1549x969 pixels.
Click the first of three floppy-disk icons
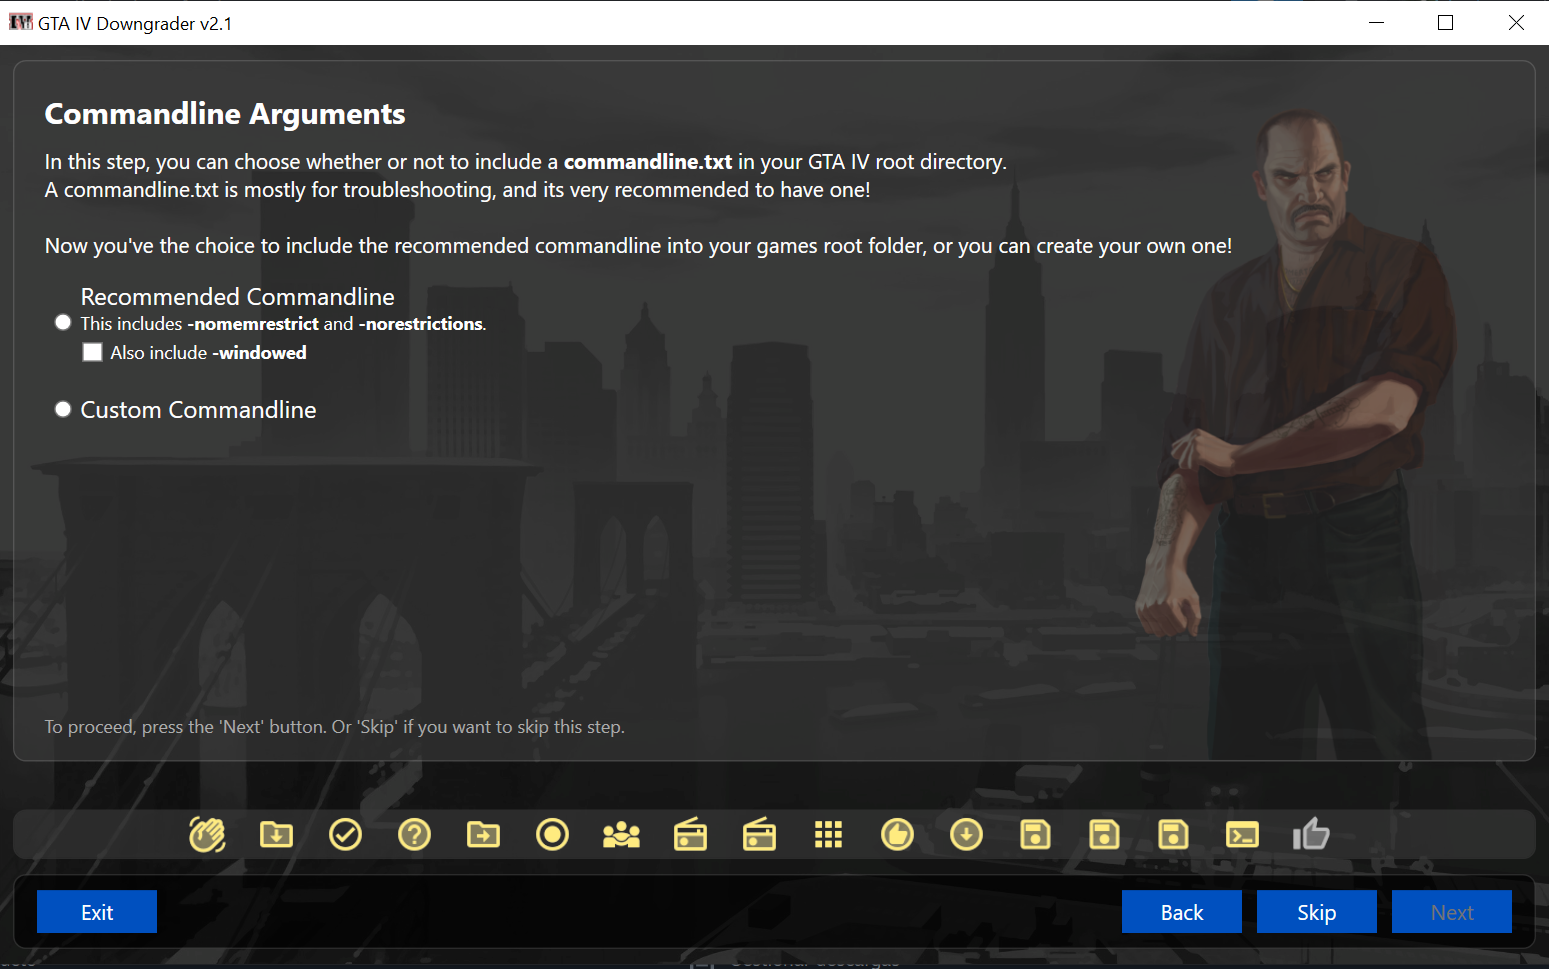1035,834
